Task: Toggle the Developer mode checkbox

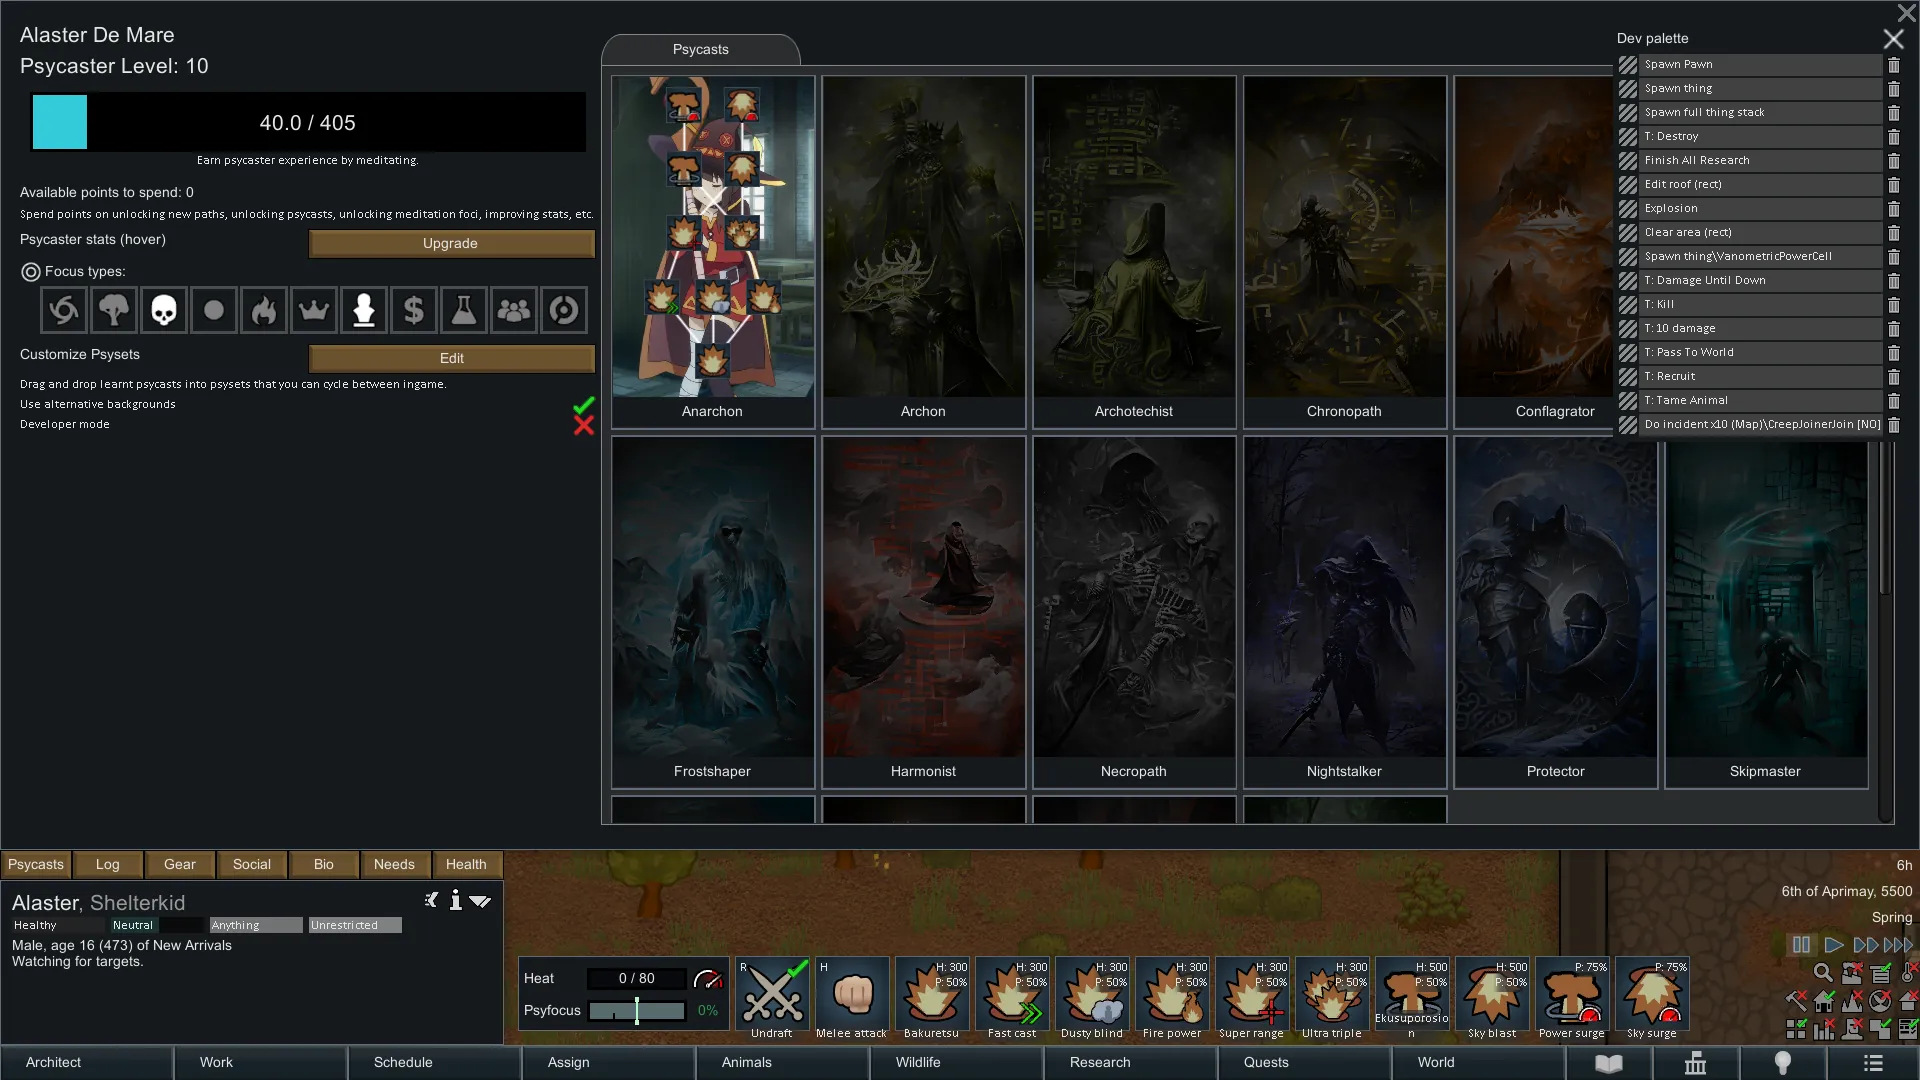Action: [583, 425]
